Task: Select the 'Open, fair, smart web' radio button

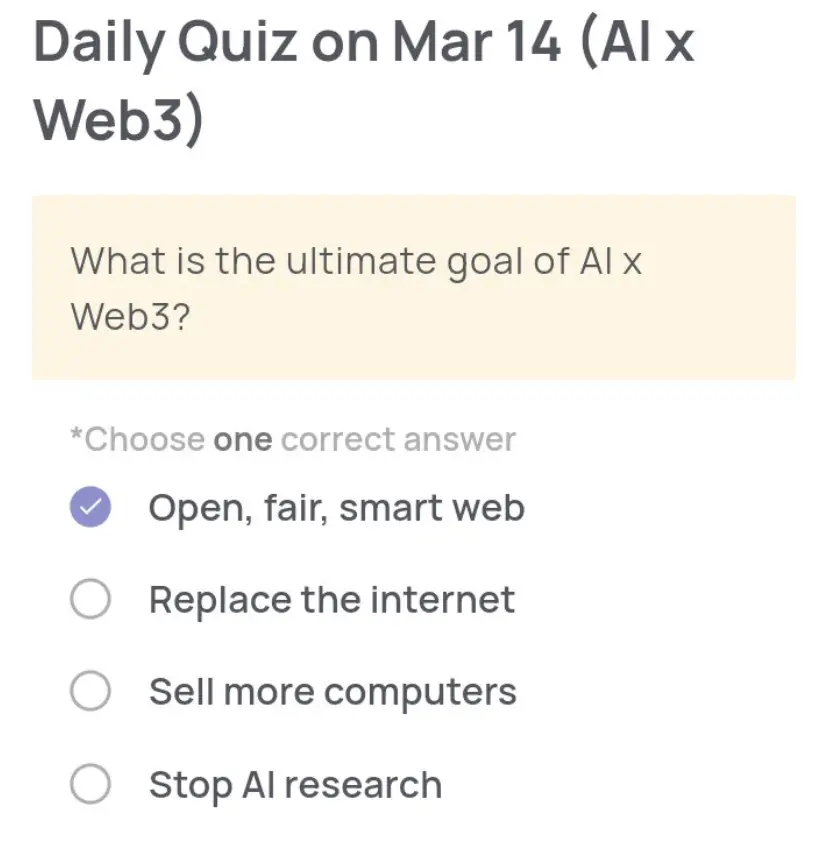Action: (x=91, y=507)
